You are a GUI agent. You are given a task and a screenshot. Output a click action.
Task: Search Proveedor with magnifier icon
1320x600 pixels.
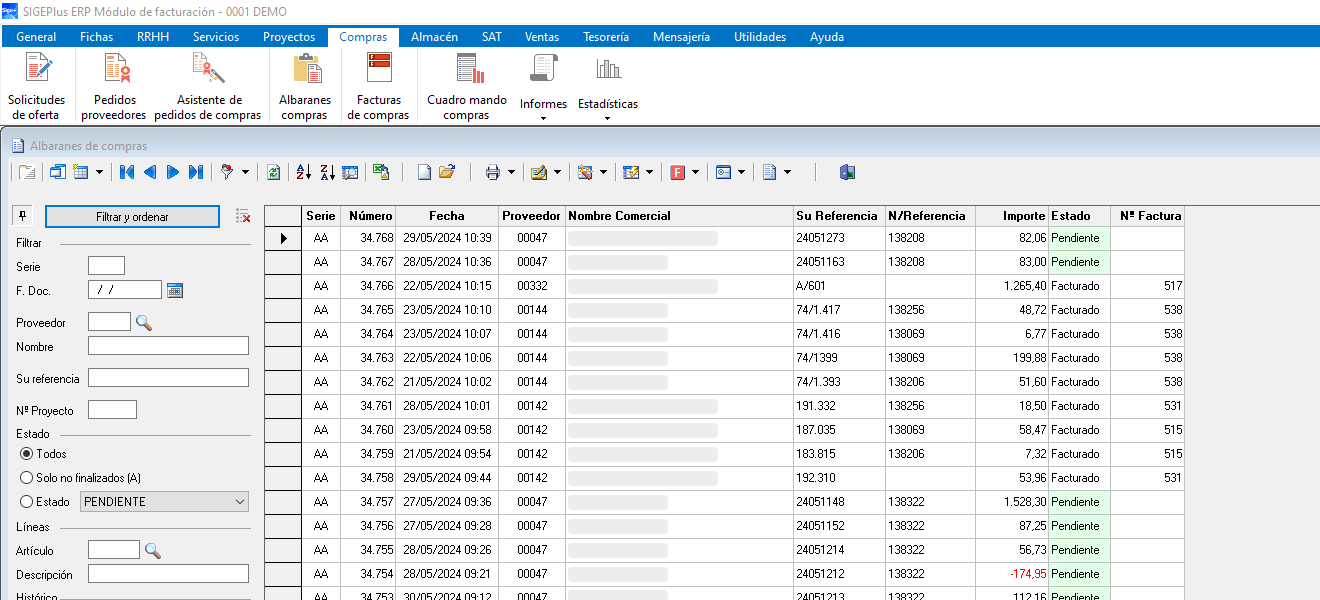[x=144, y=322]
